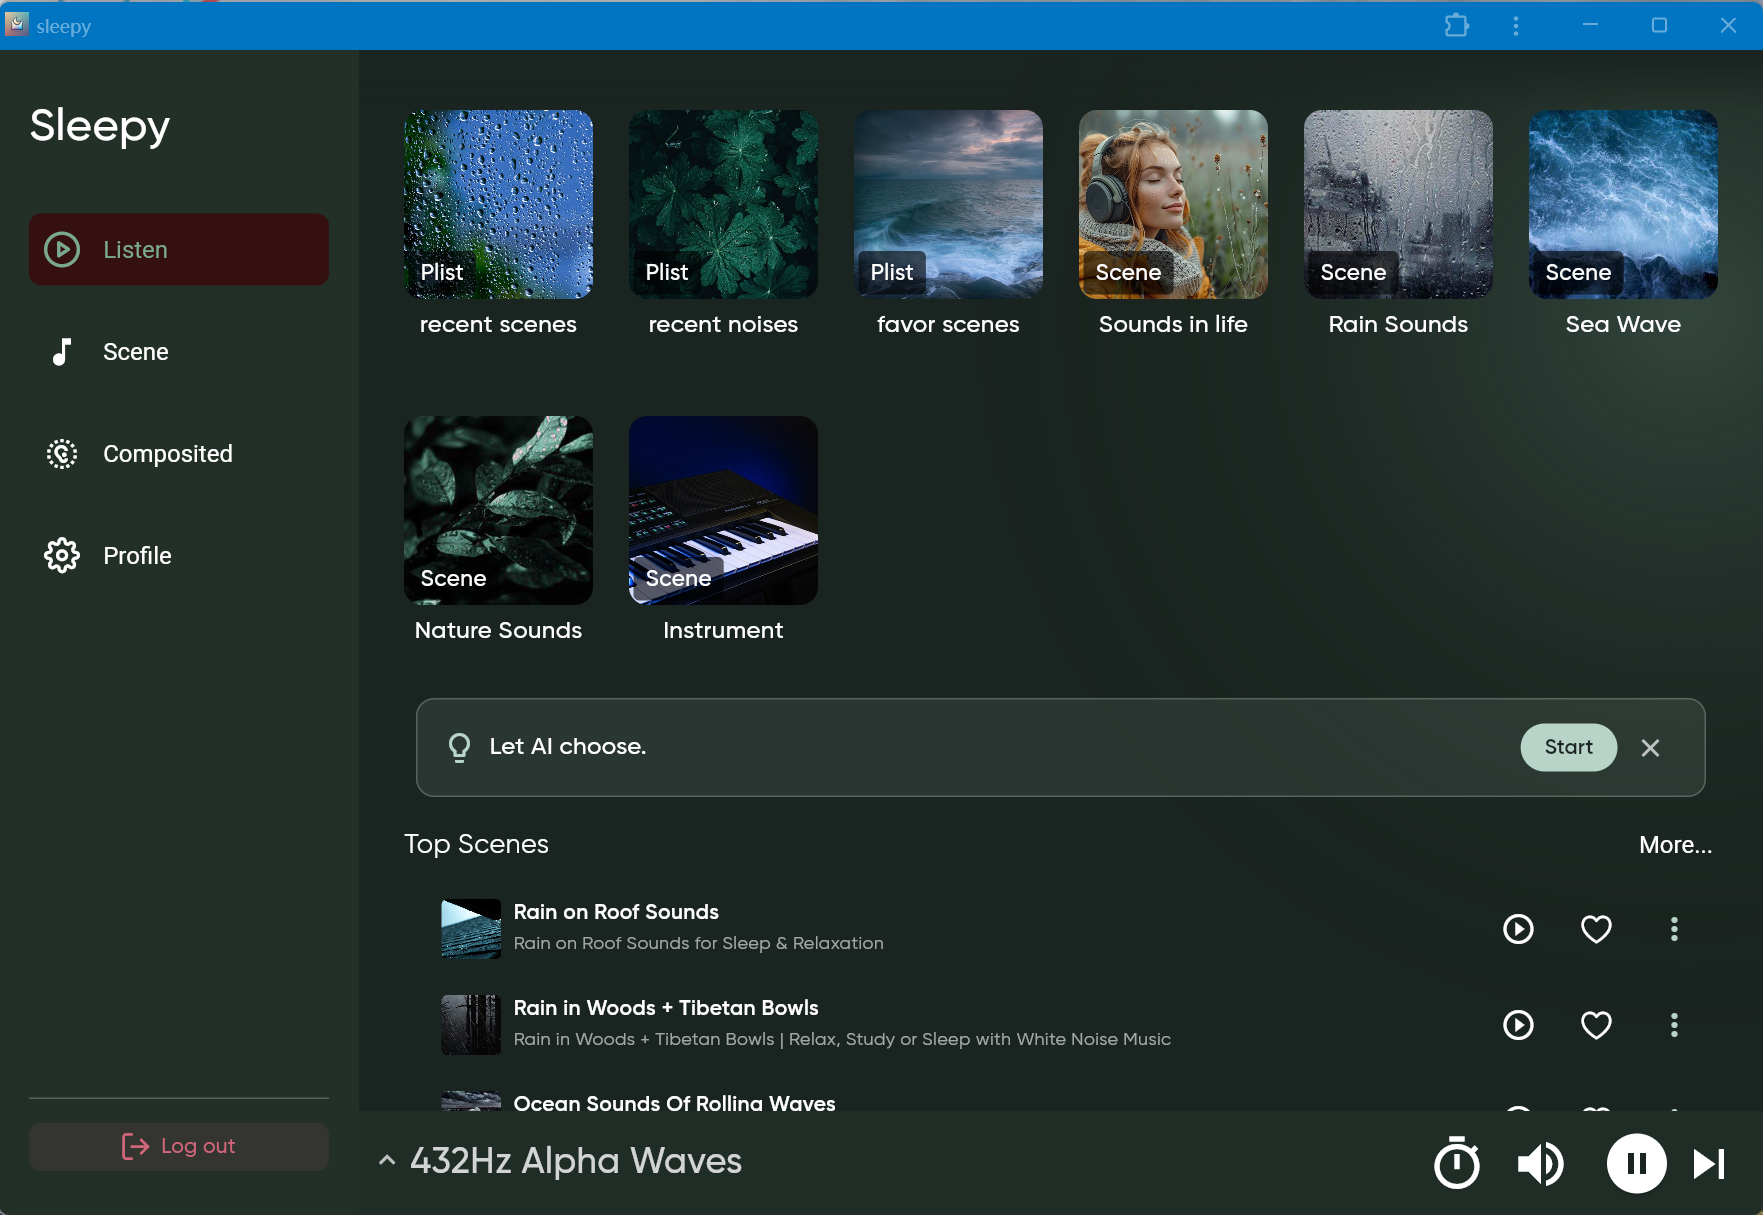This screenshot has height=1215, width=1763.
Task: Click More... next to Top Scenes
Action: 1675,845
